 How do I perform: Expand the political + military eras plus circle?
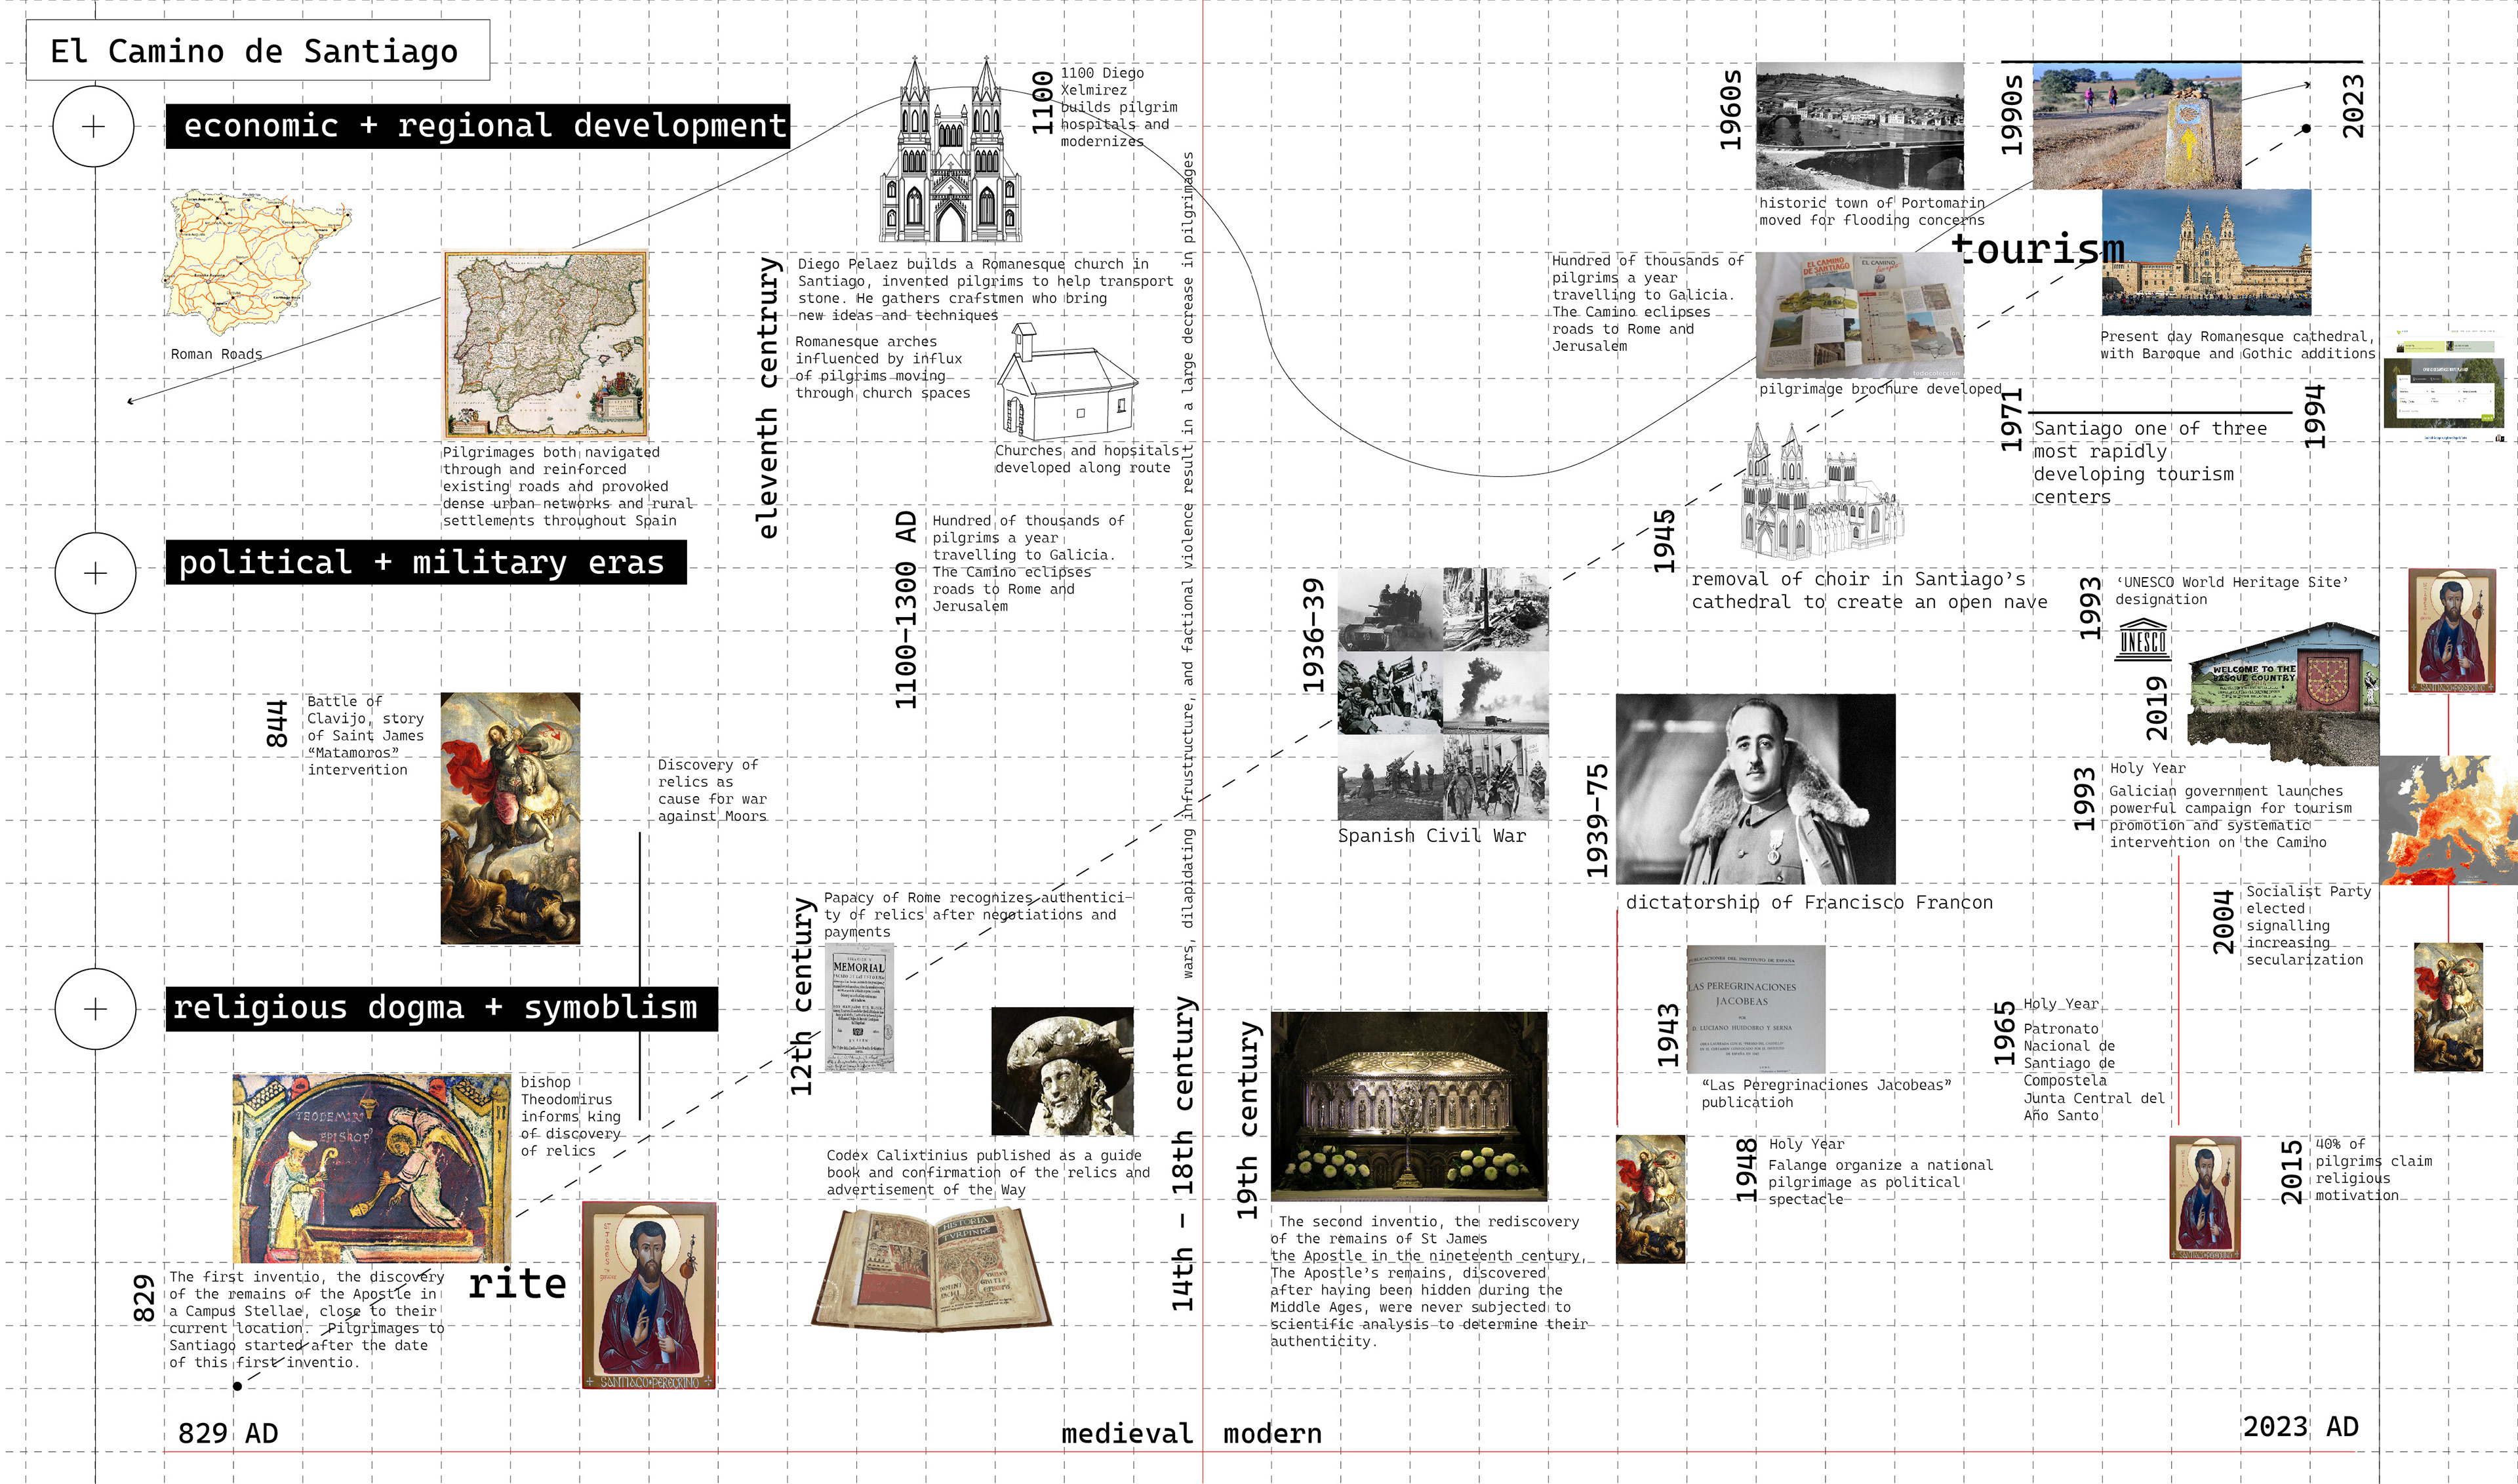95,573
